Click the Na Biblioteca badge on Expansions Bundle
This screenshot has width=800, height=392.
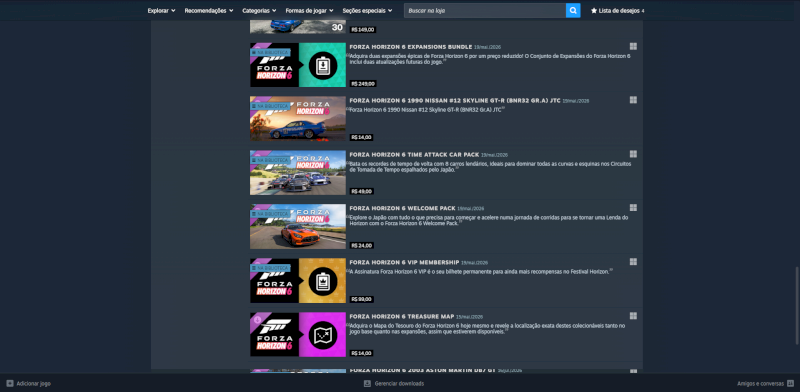tap(270, 52)
